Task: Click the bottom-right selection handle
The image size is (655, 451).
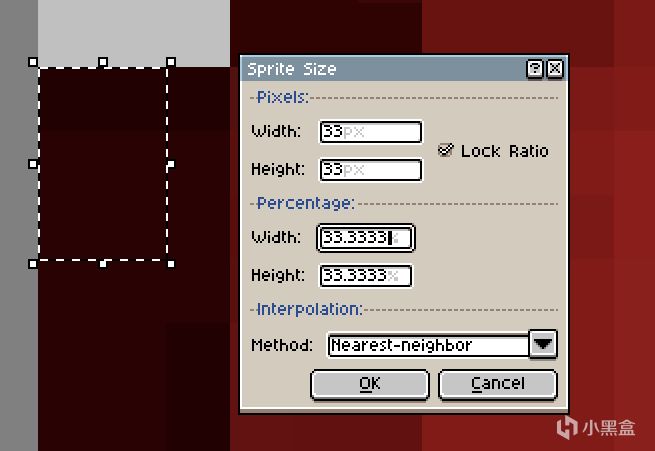Action: click(x=170, y=264)
